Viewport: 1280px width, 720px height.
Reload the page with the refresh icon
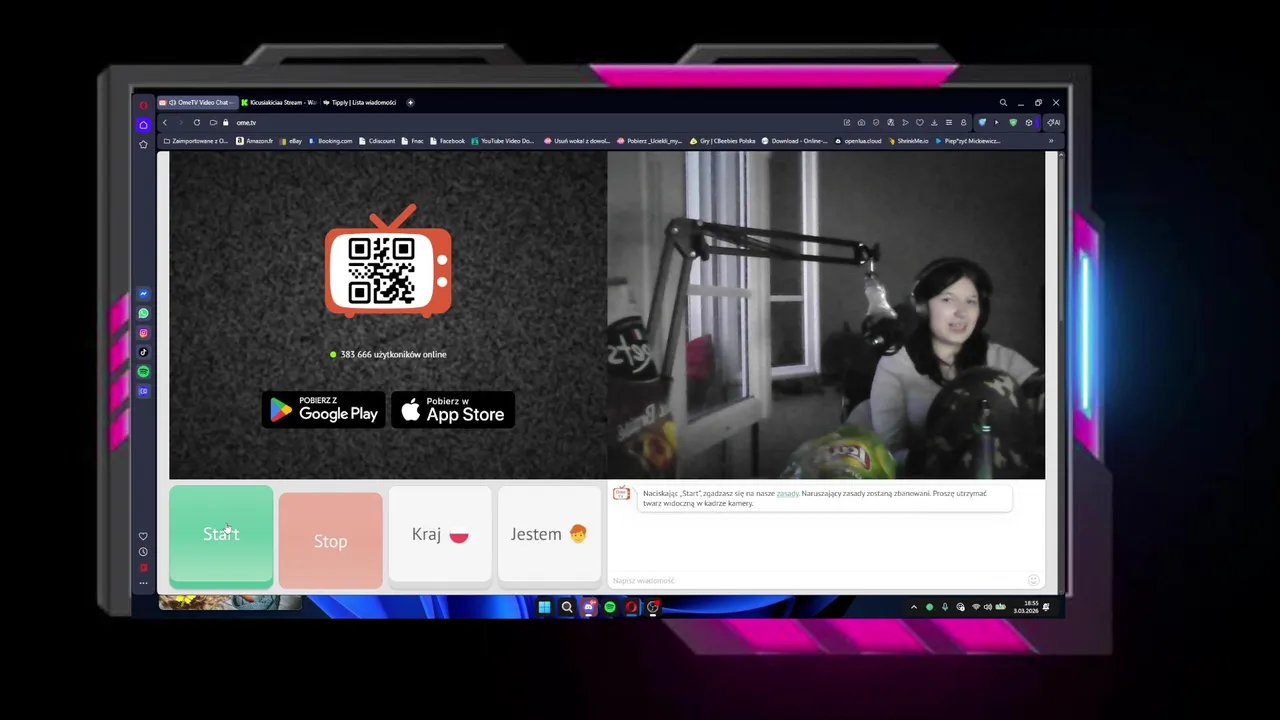pos(197,122)
